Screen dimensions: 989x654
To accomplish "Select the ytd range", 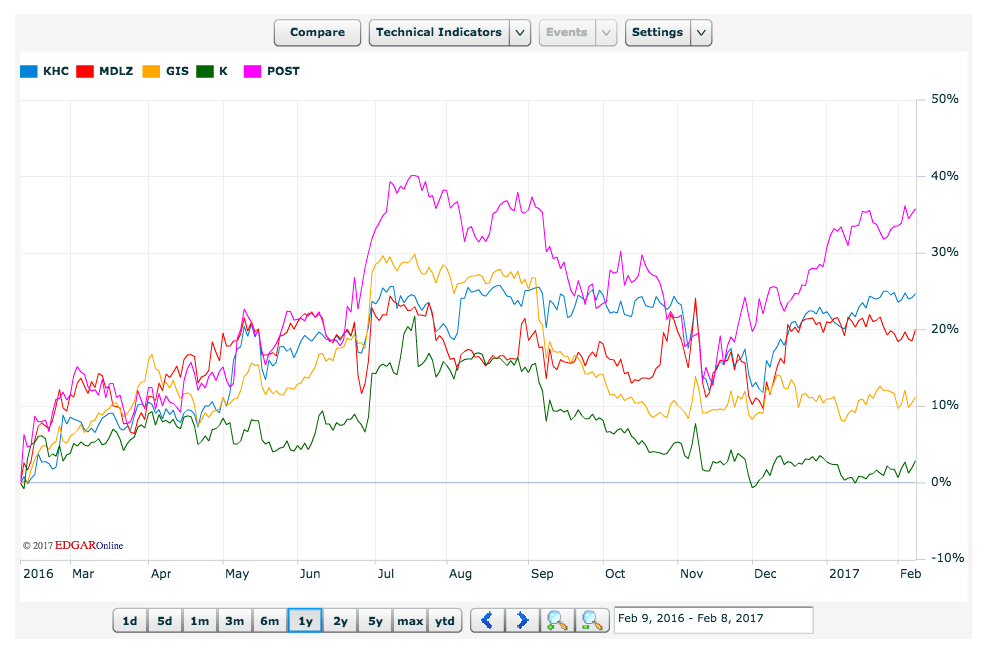I will pos(445,621).
